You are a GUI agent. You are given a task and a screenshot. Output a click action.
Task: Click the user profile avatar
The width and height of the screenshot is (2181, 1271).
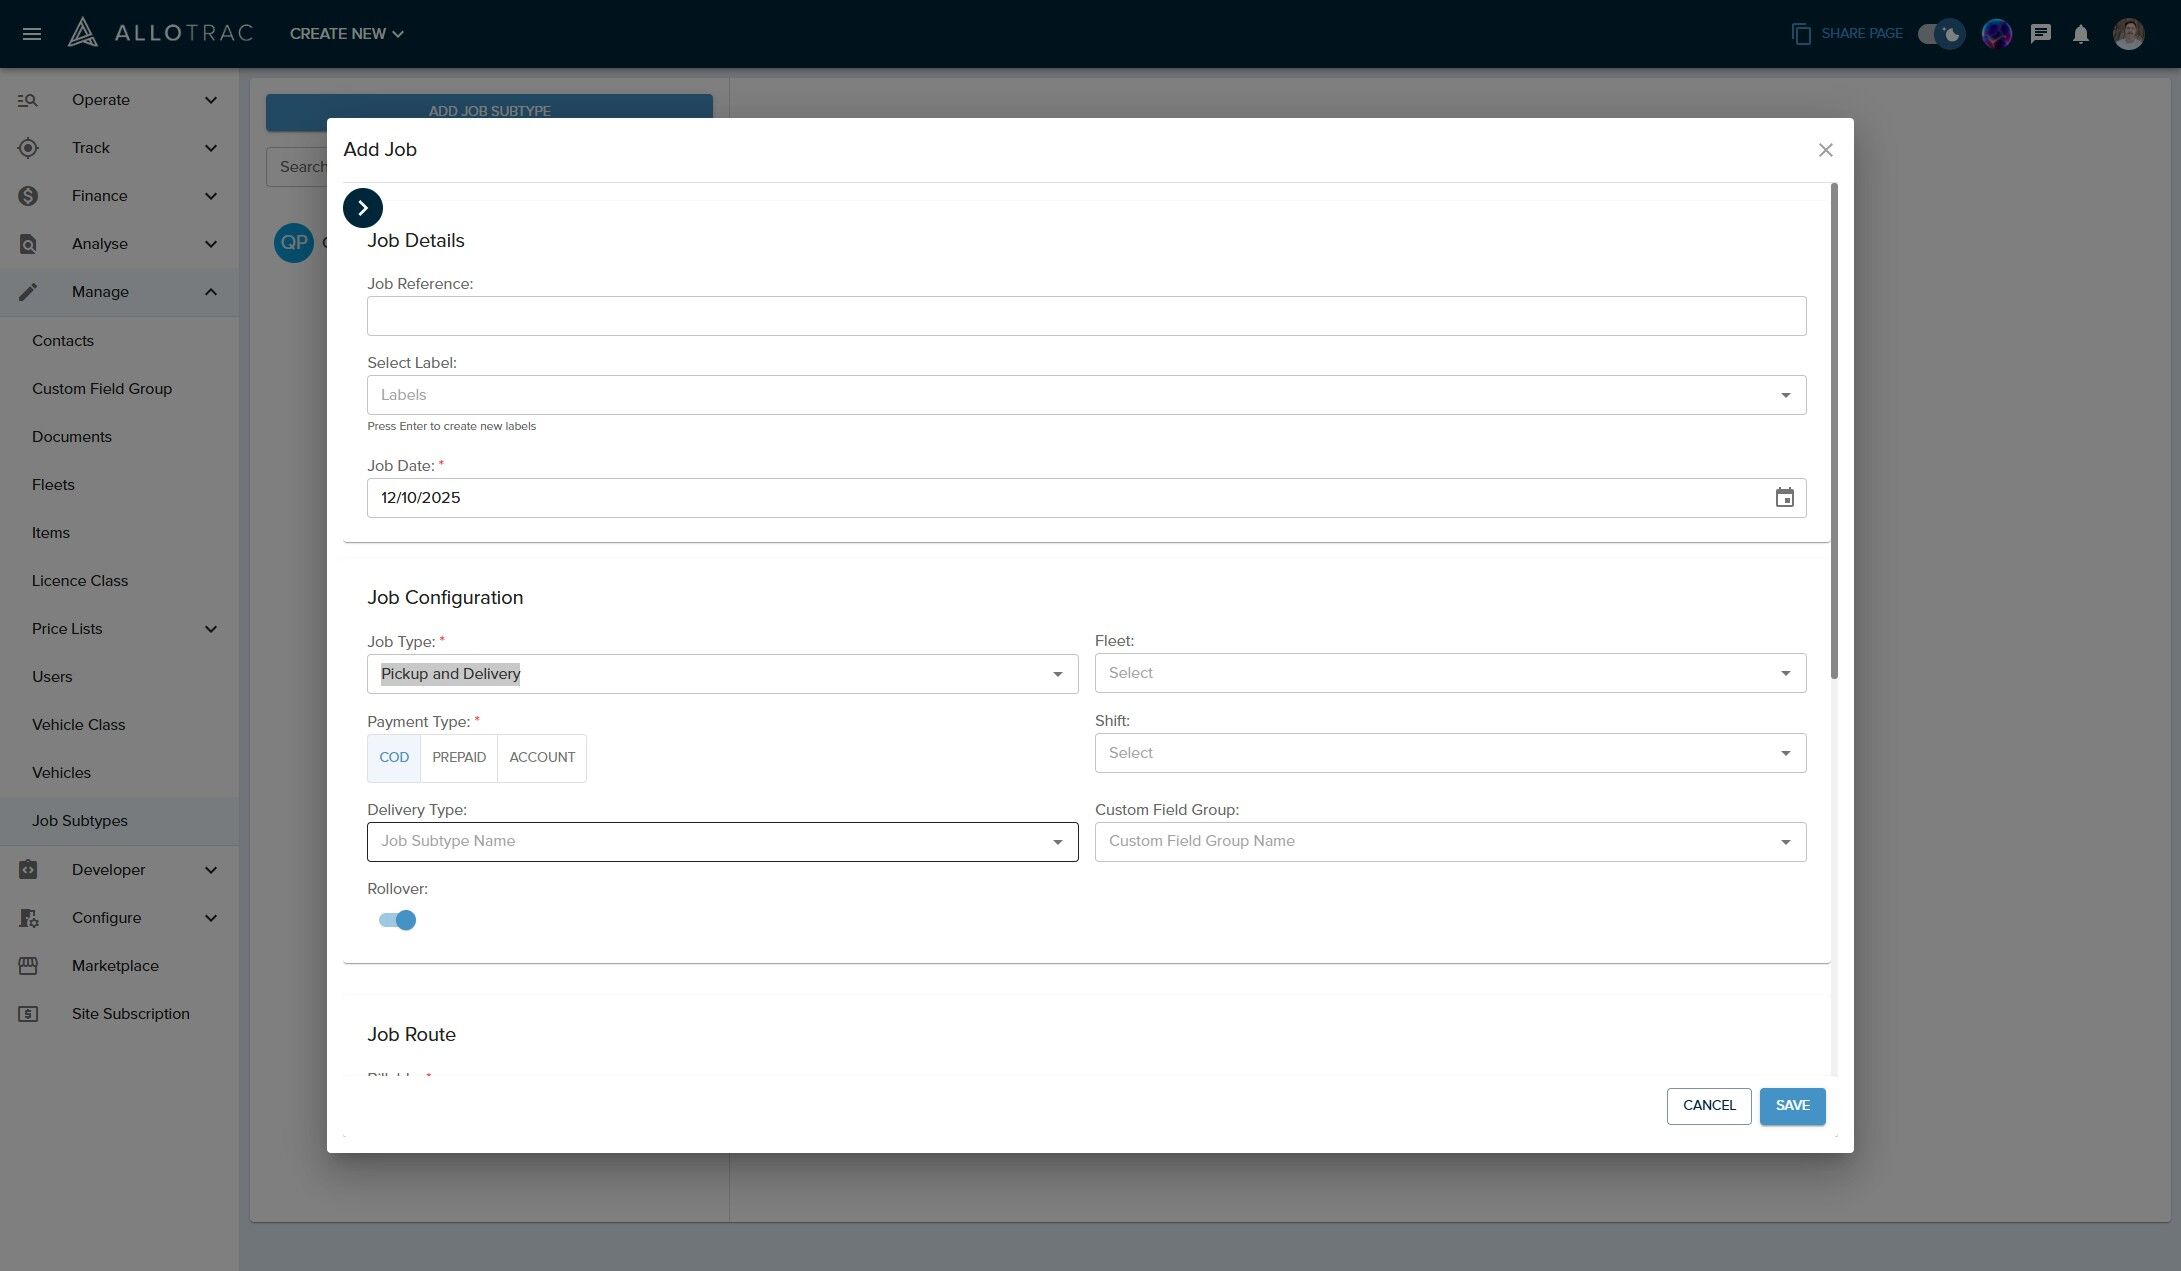[x=2128, y=34]
